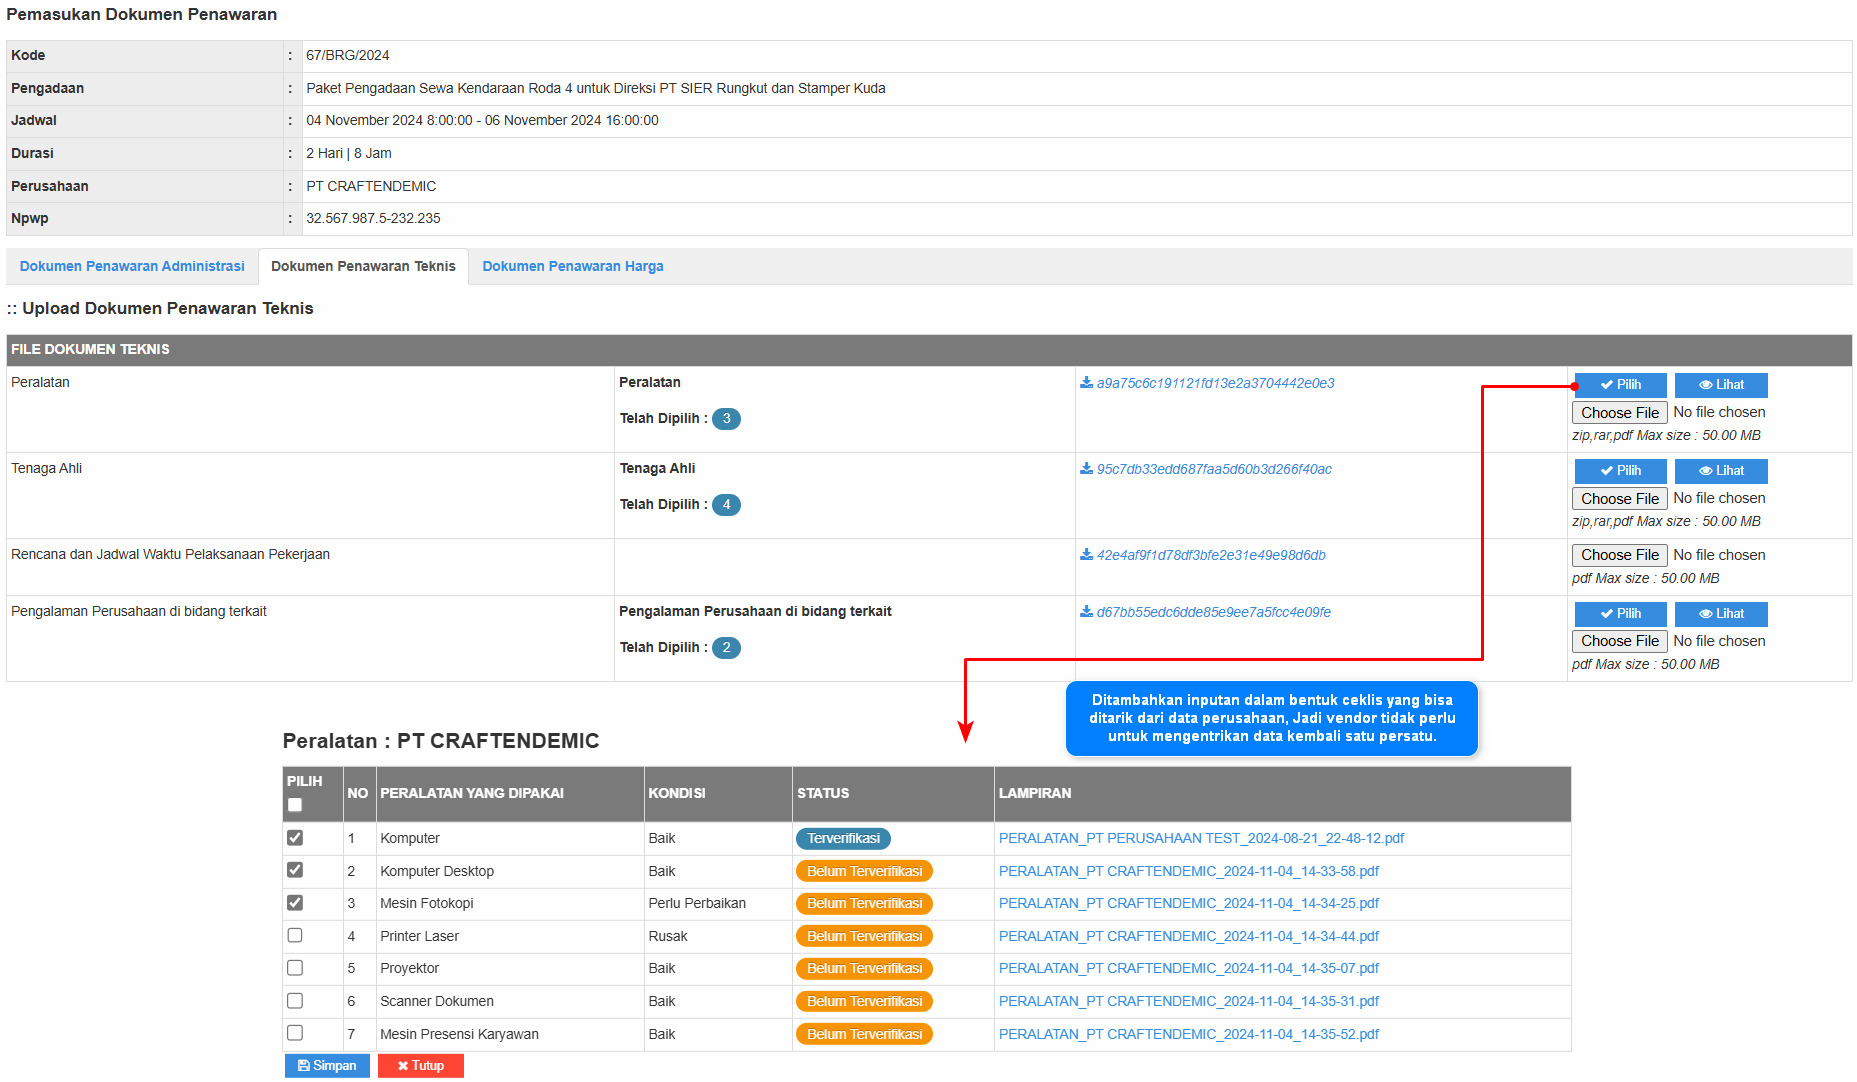Download the Rencana dan Jadwal file 42e4af9f1d

(1210, 555)
